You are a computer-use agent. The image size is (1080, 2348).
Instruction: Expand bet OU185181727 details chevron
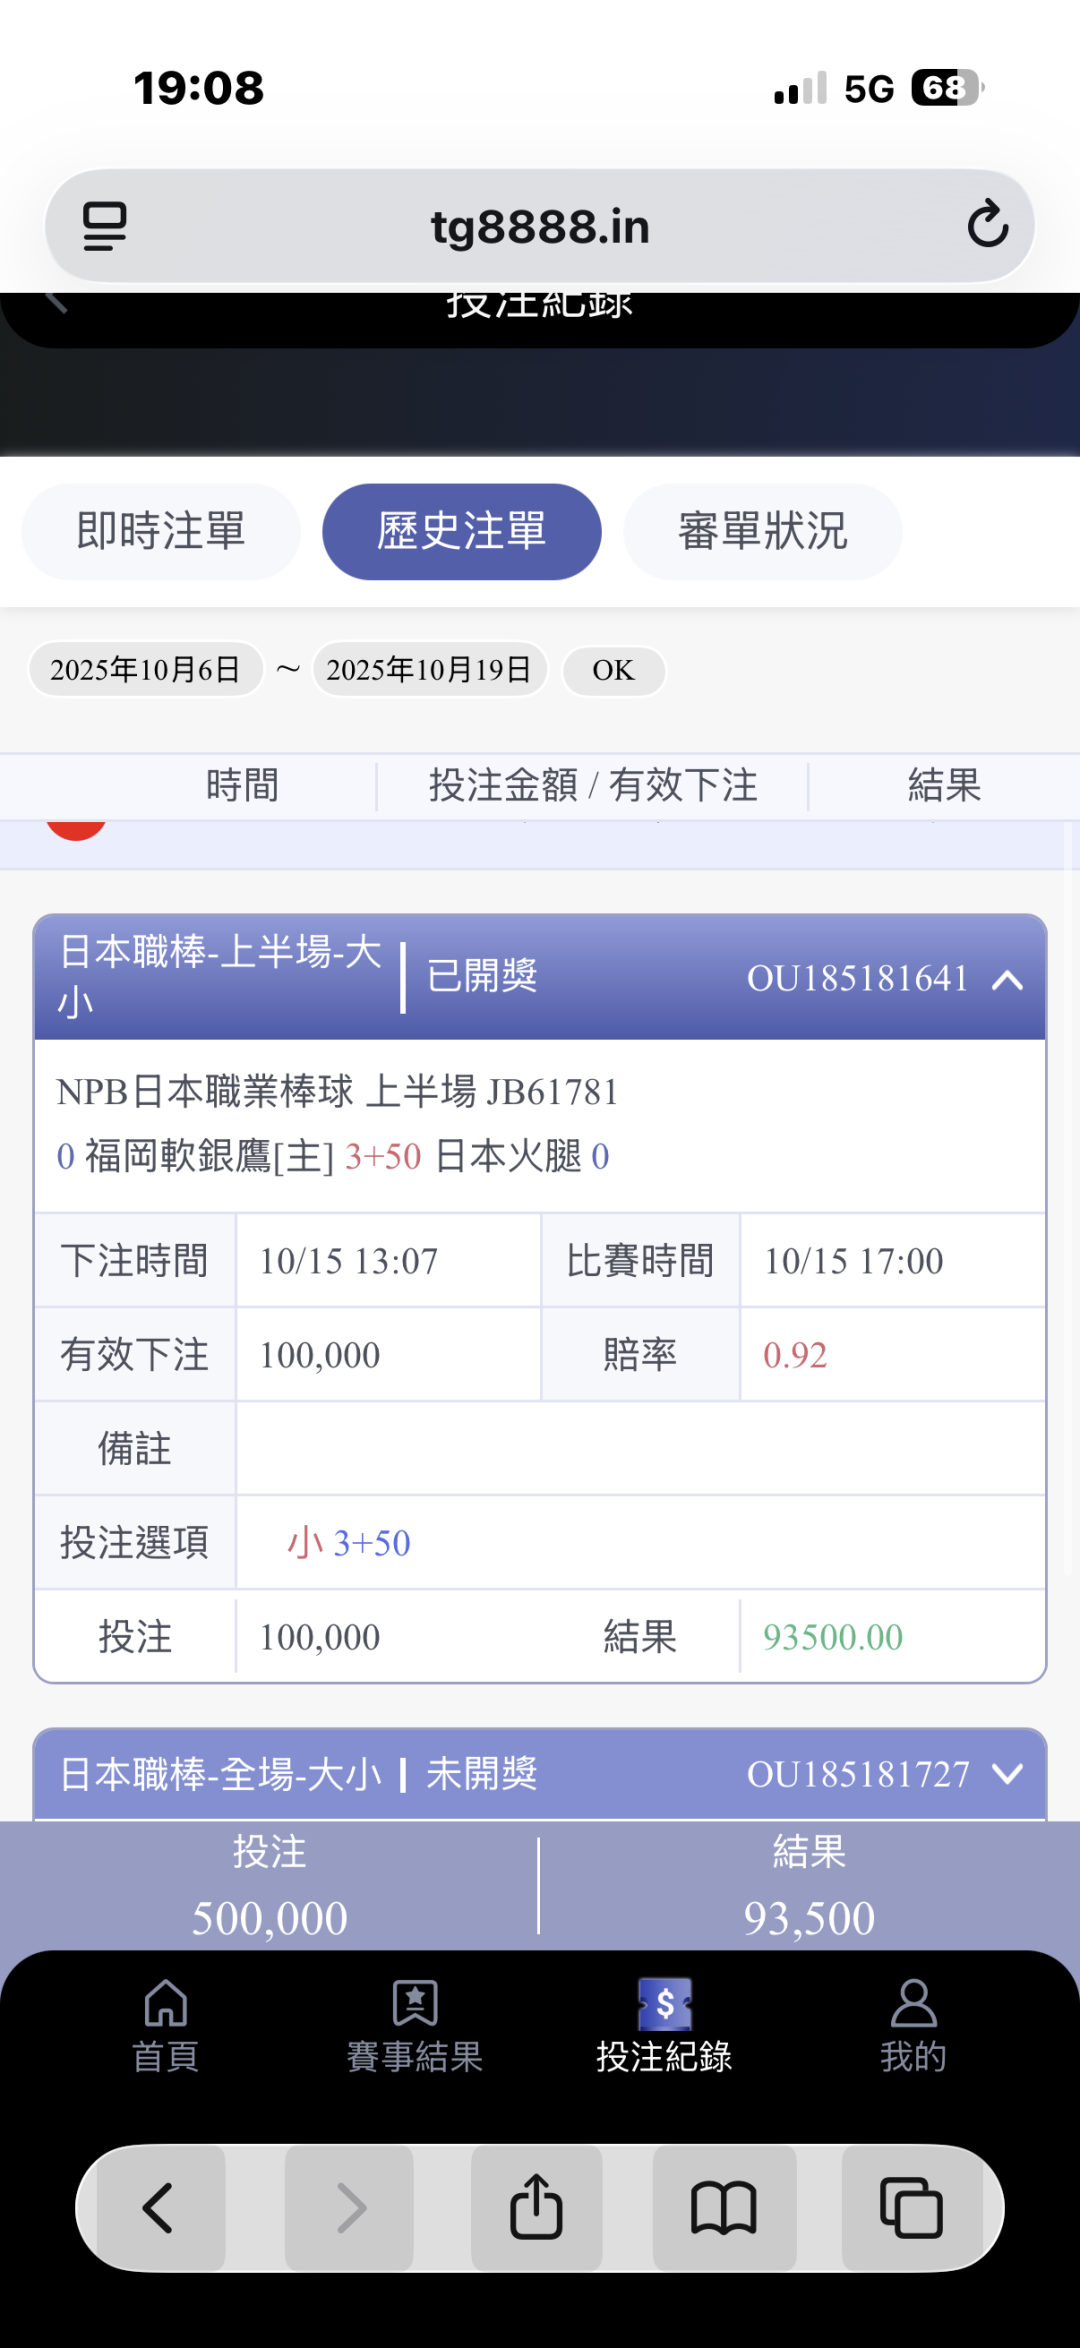point(1007,1774)
